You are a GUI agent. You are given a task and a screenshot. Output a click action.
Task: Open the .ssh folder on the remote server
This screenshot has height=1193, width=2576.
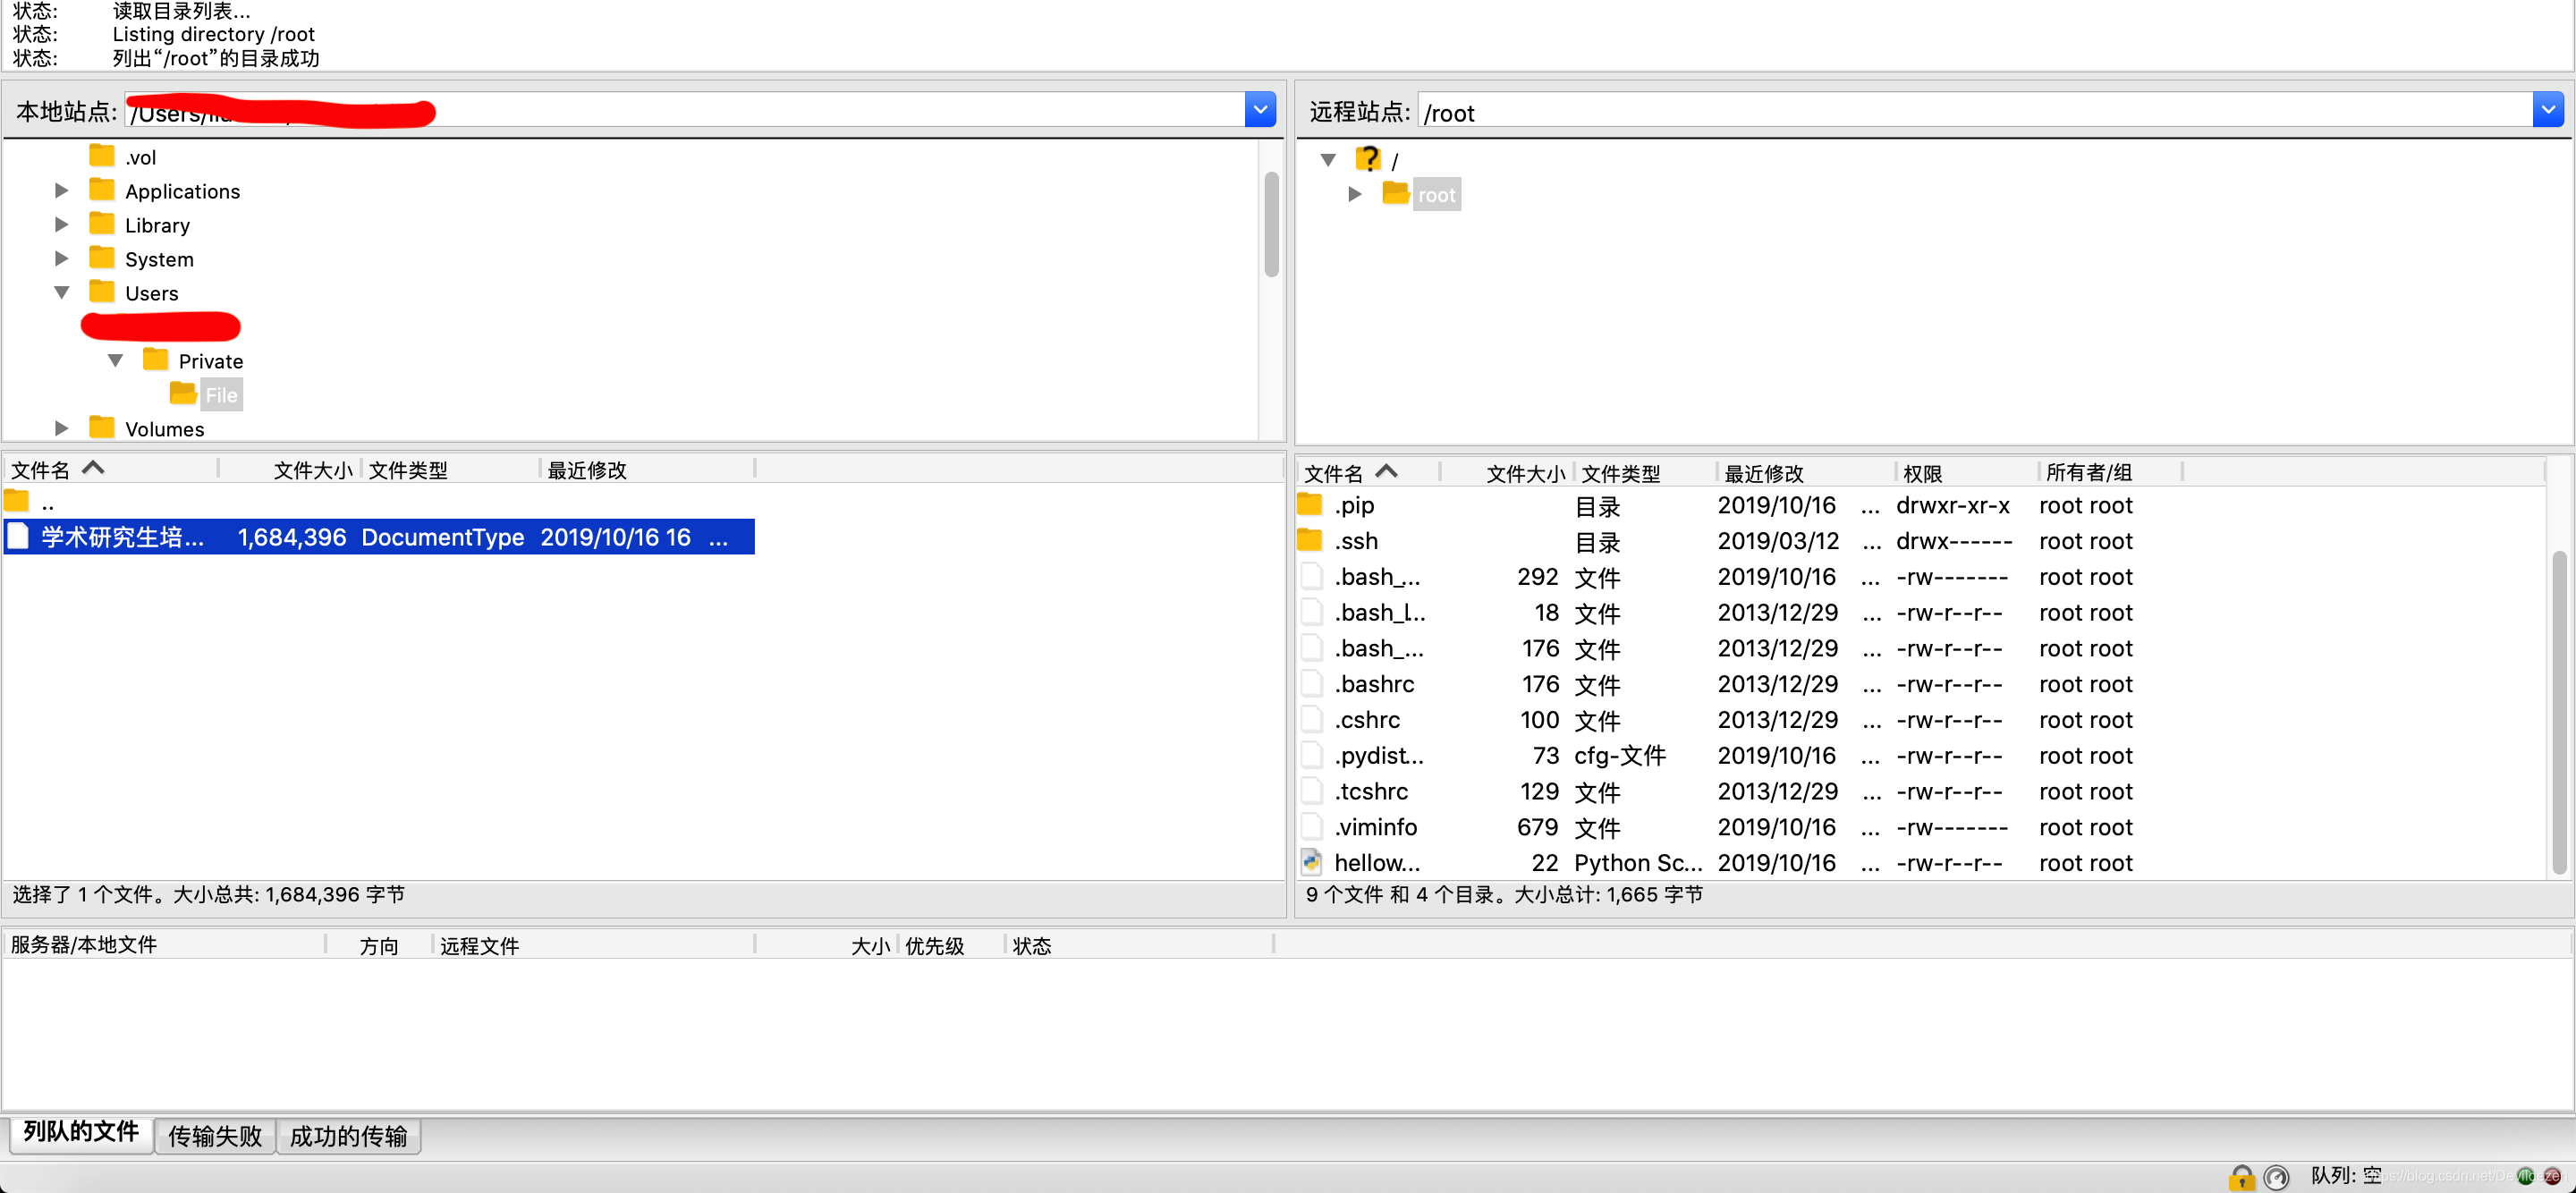(x=1356, y=541)
